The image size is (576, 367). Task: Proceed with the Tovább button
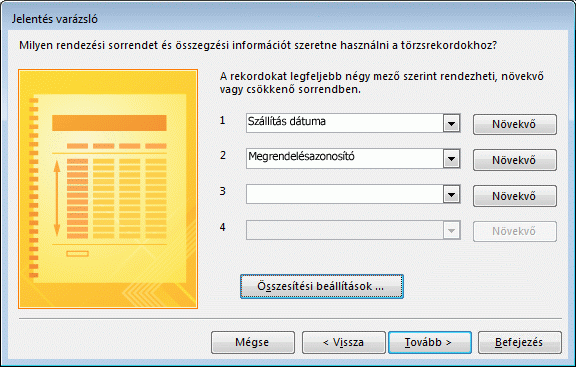point(430,342)
